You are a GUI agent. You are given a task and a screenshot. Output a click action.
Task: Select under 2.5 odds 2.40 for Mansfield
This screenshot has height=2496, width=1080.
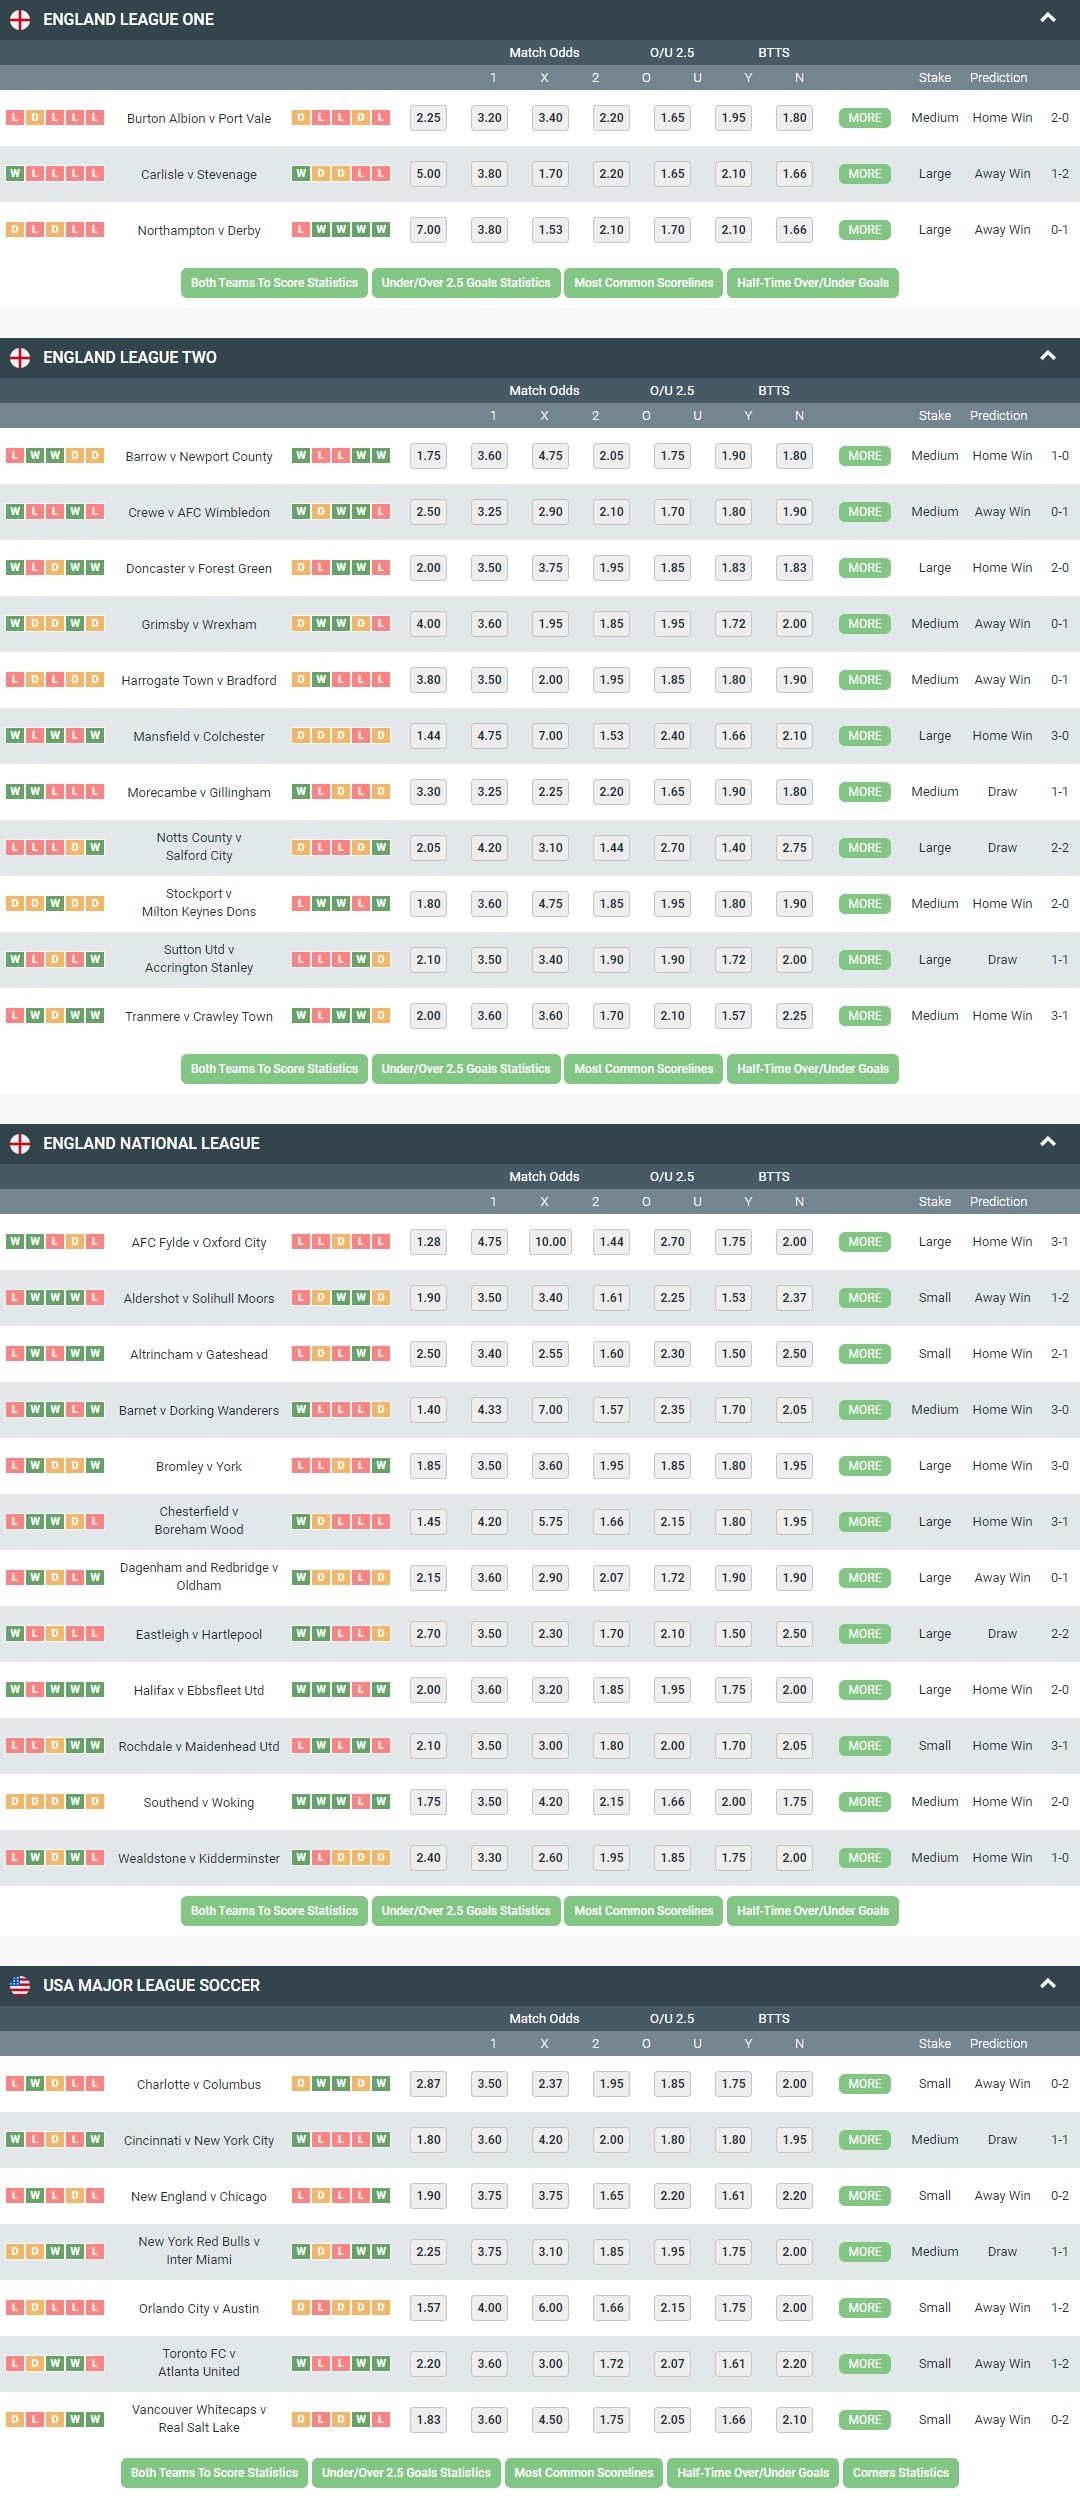673,736
